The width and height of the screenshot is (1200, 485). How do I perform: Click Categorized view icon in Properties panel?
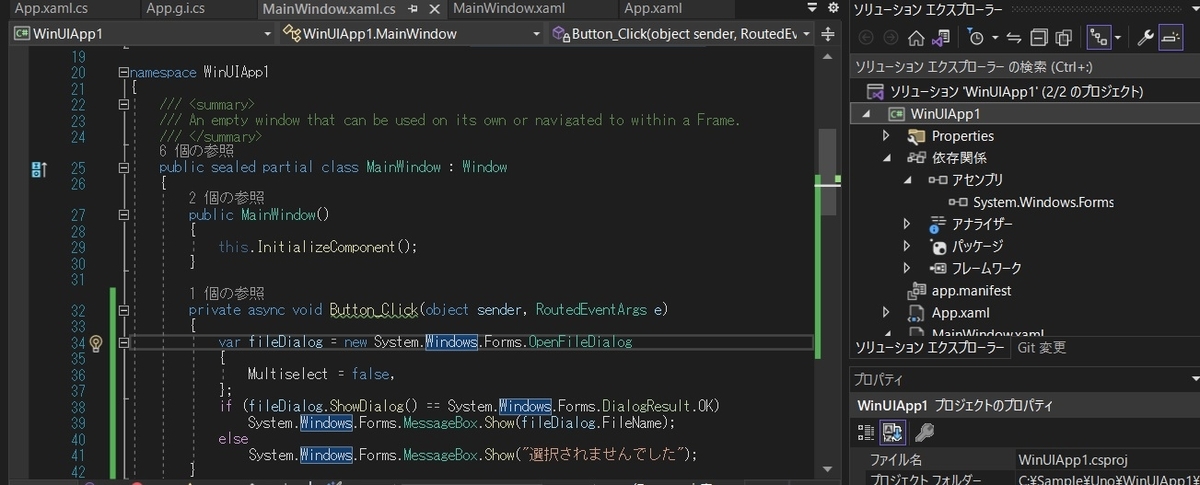(x=868, y=432)
